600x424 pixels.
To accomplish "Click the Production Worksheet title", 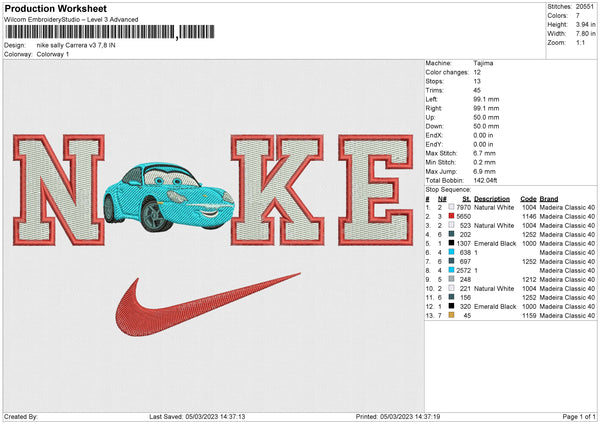I will coord(55,8).
